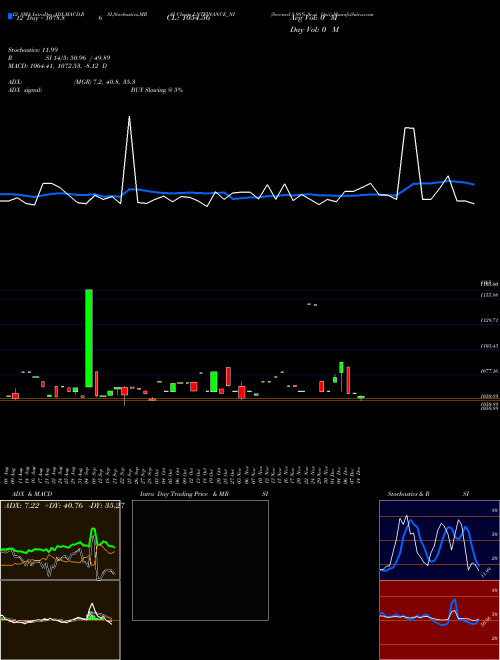The image size is (500, 660).
Task: Click the 1103.43 price axis label
Action: 489,346
